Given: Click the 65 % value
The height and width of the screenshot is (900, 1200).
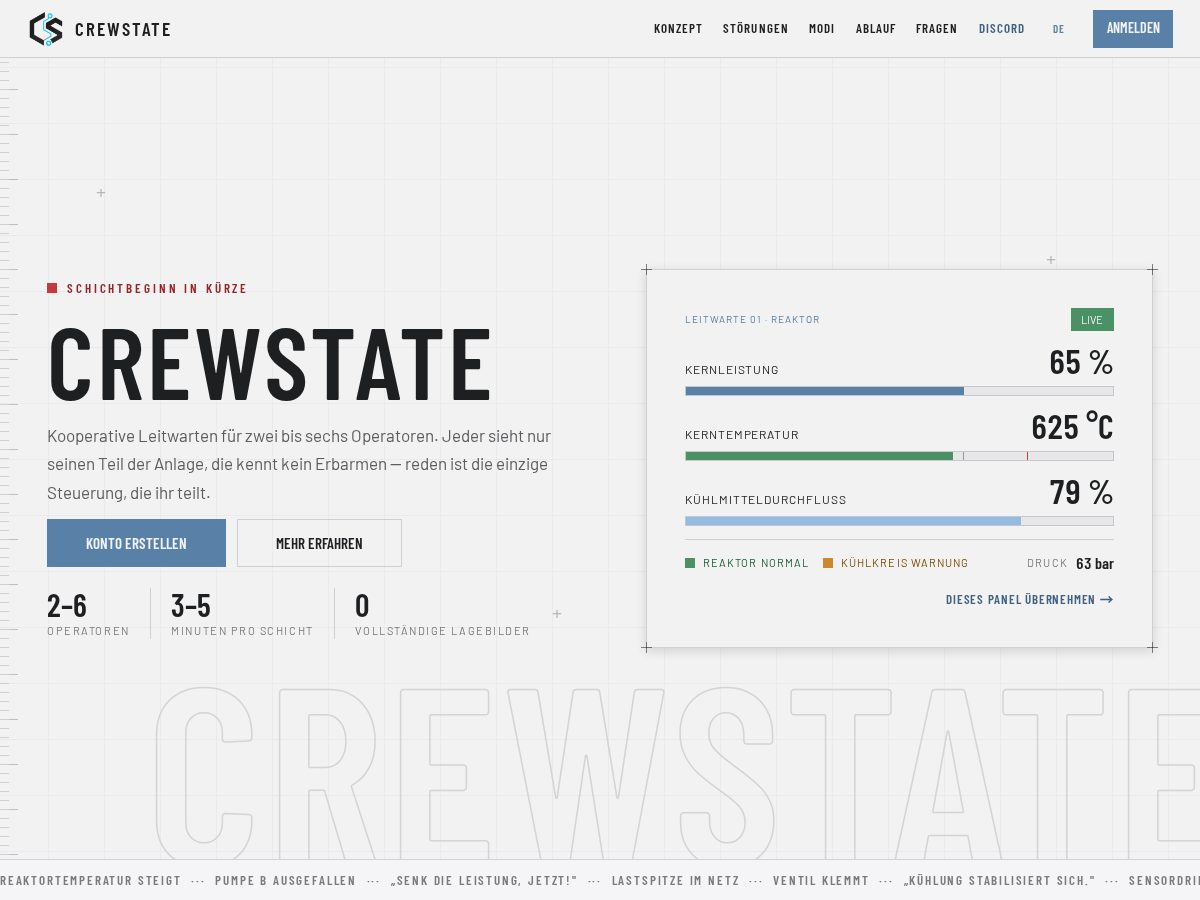Looking at the screenshot, I should tap(1081, 362).
